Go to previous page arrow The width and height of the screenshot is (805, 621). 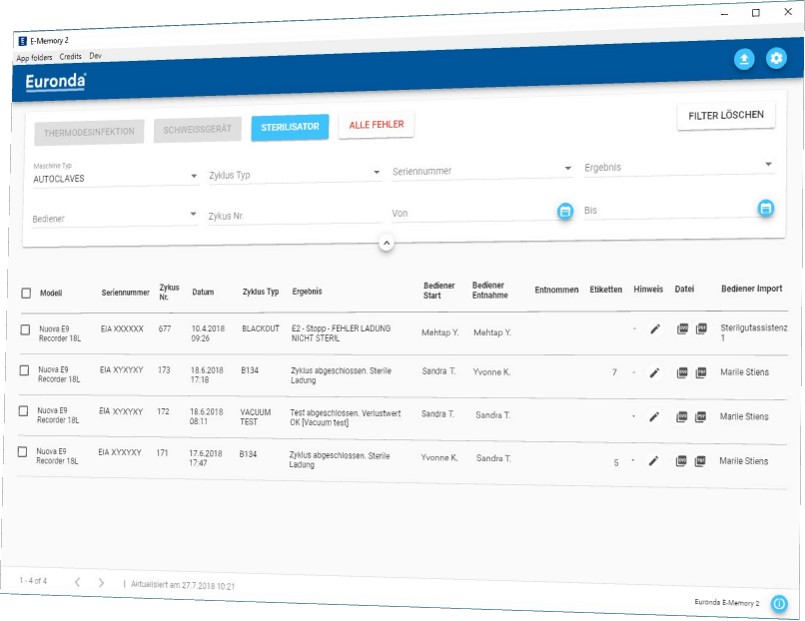pos(77,582)
